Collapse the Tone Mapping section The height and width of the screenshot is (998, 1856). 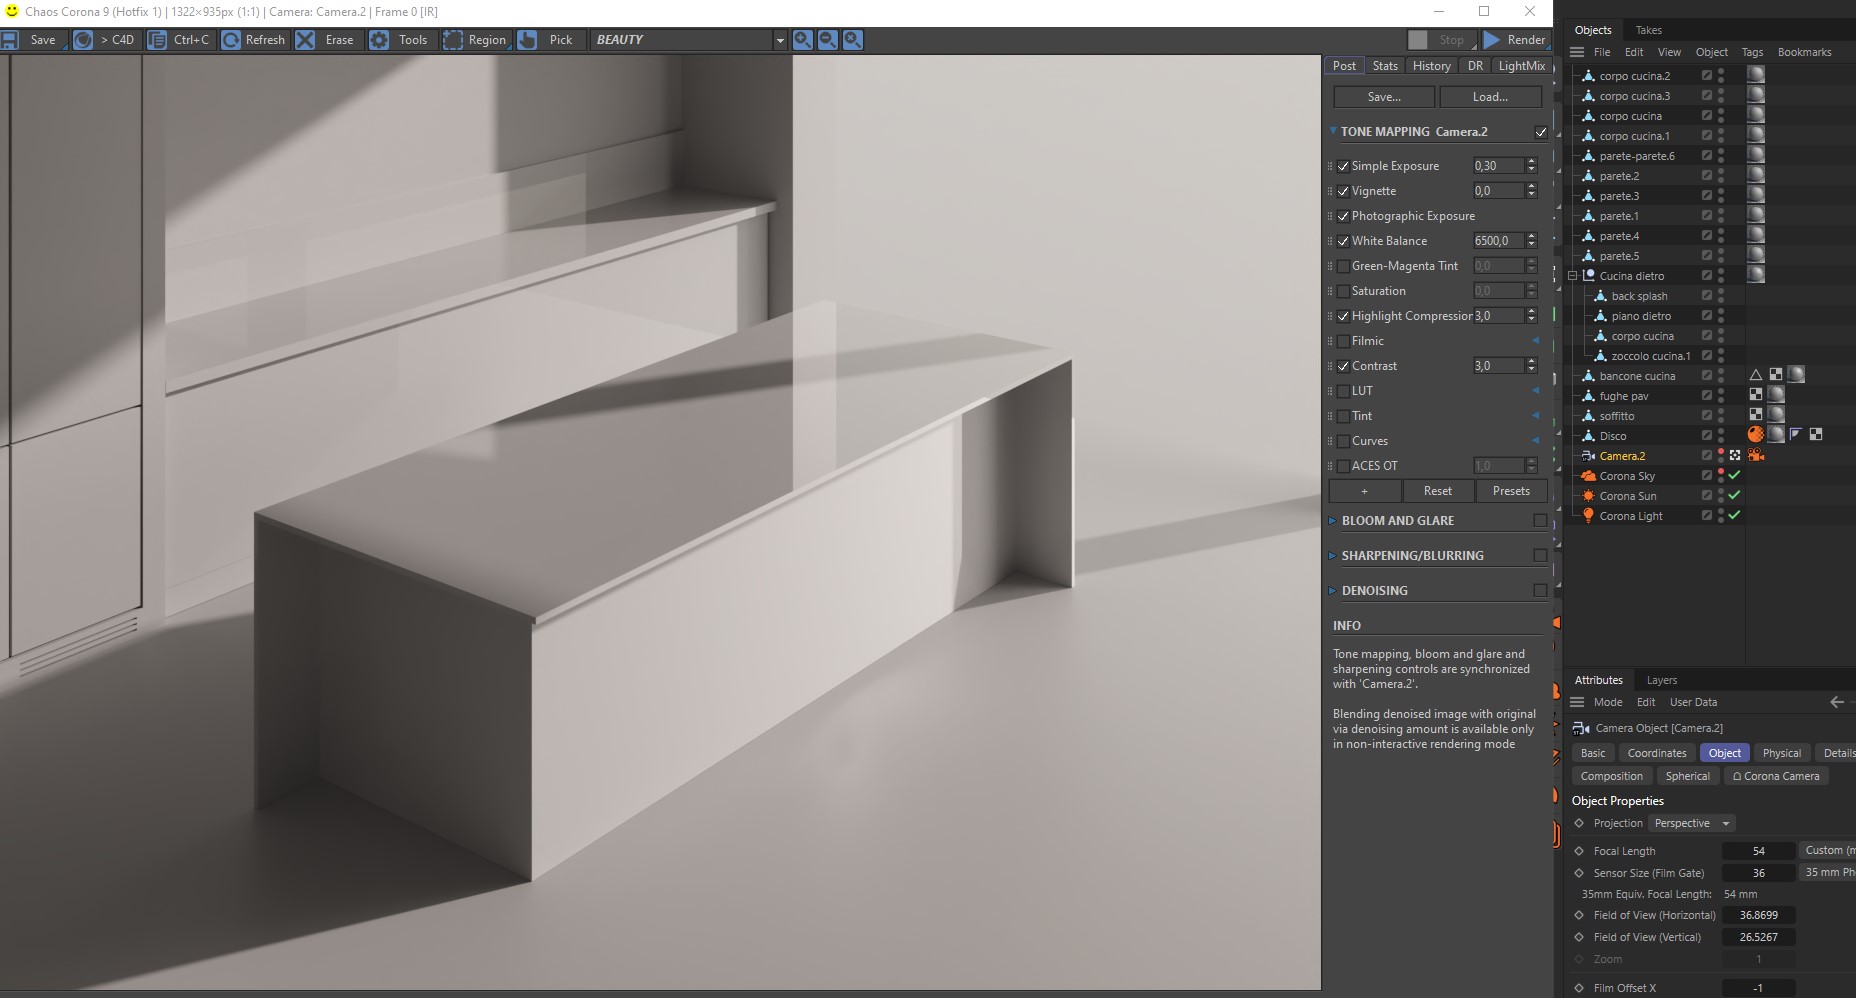1333,131
